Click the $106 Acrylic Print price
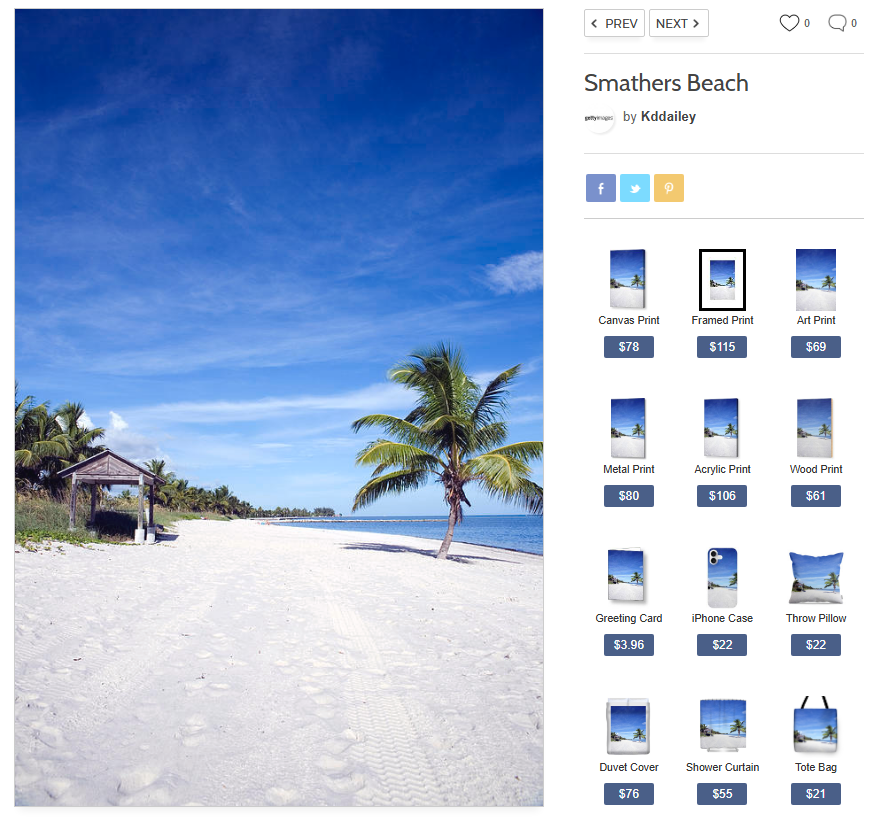 pyautogui.click(x=722, y=496)
